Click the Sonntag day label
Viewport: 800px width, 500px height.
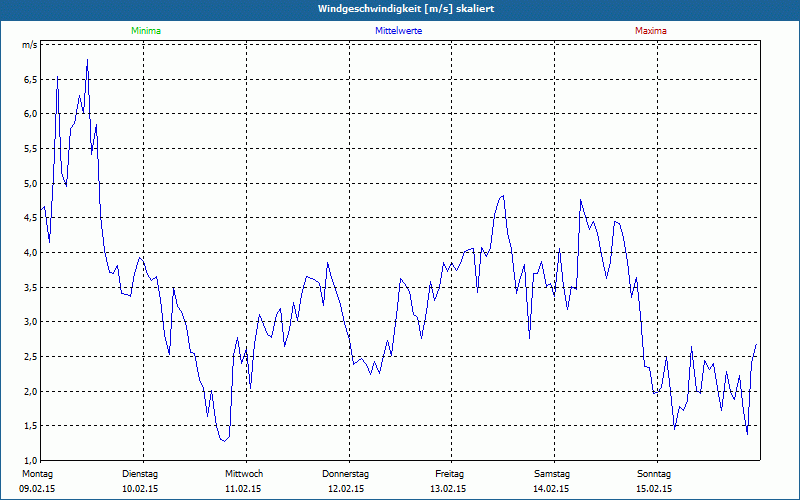pyautogui.click(x=654, y=474)
